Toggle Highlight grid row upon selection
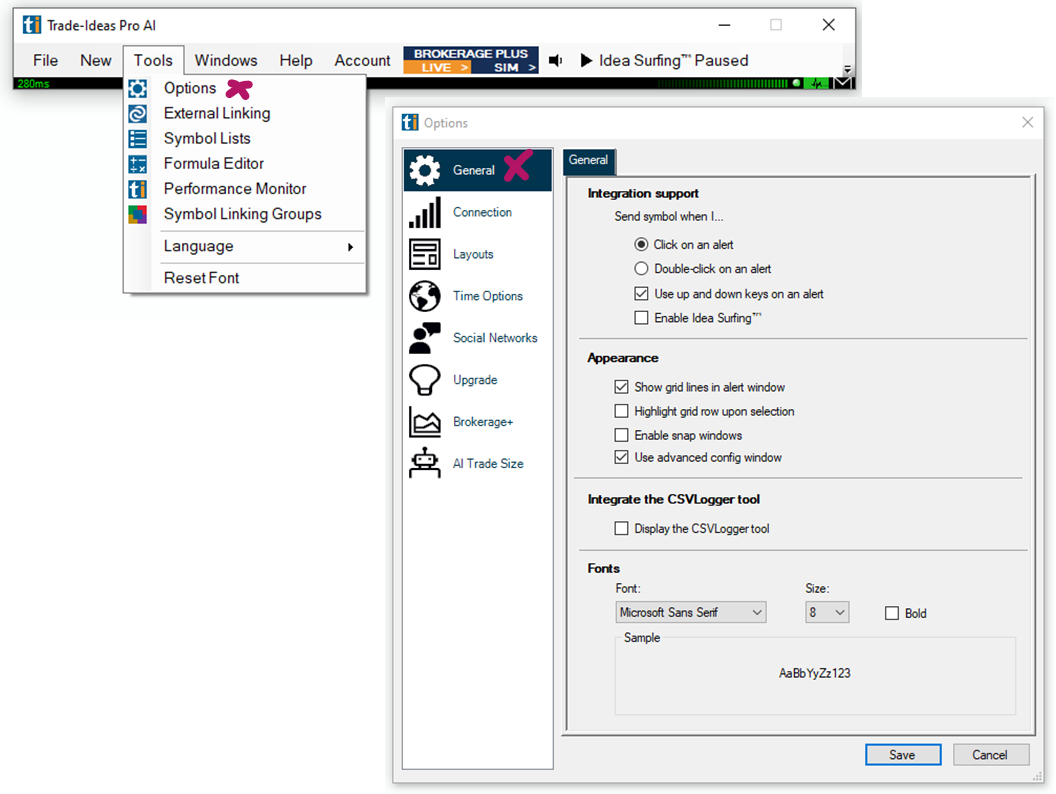Viewport: 1056px width, 794px height. [621, 411]
